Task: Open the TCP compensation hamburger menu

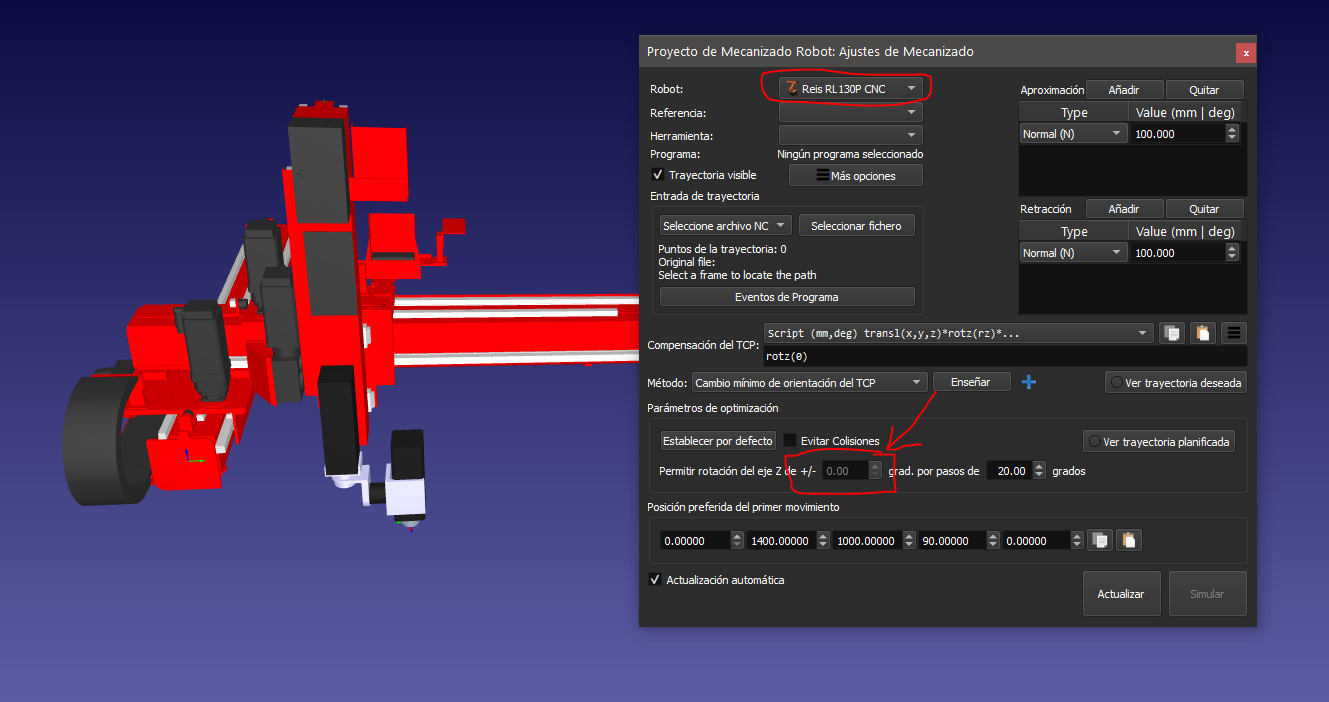Action: pyautogui.click(x=1234, y=333)
